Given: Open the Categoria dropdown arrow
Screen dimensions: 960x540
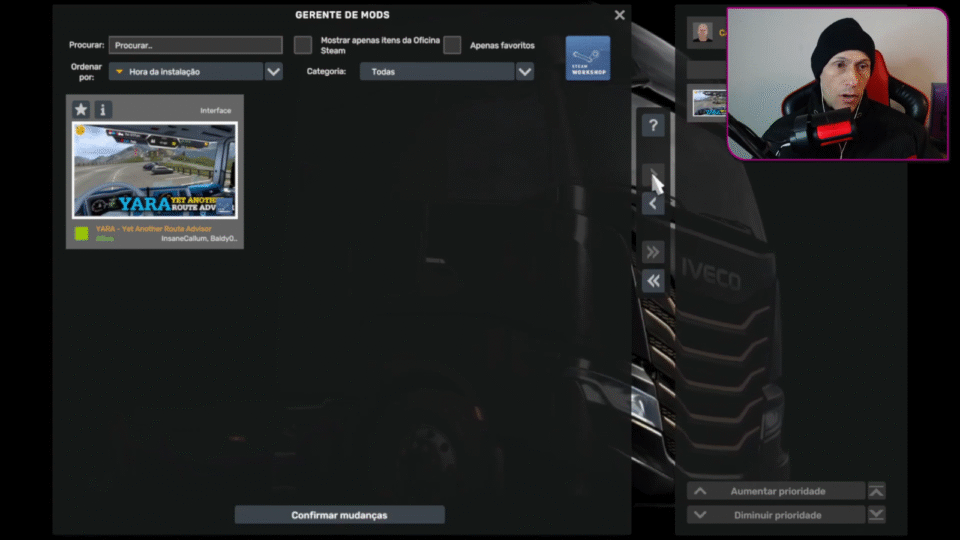Looking at the screenshot, I should tap(525, 72).
